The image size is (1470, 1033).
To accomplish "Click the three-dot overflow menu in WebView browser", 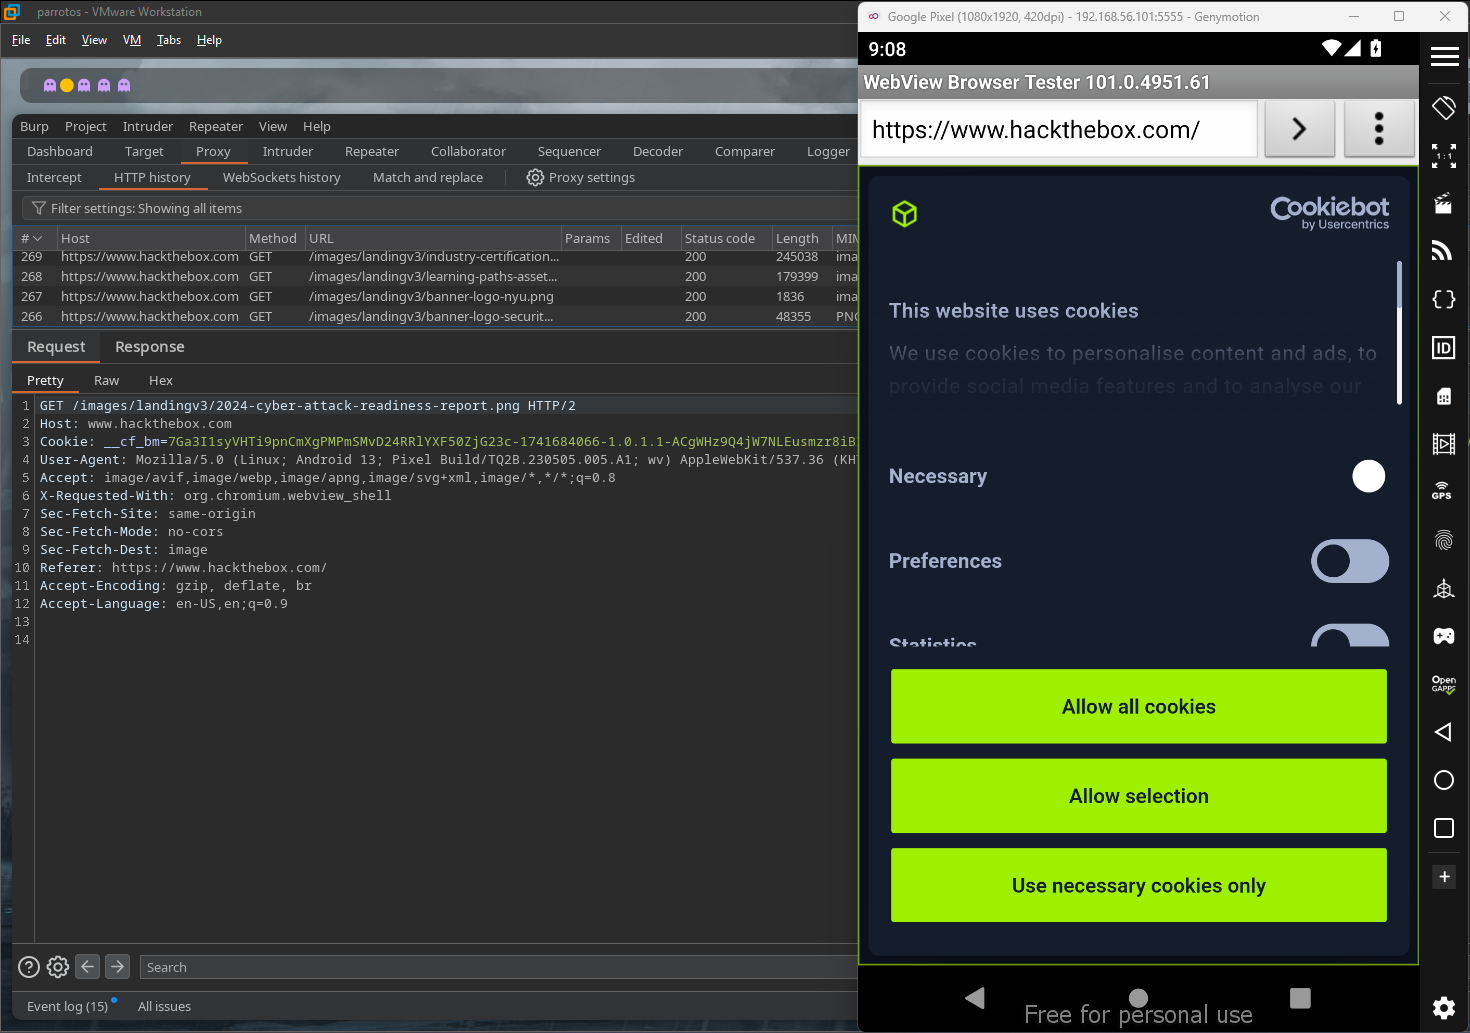I will [x=1379, y=129].
